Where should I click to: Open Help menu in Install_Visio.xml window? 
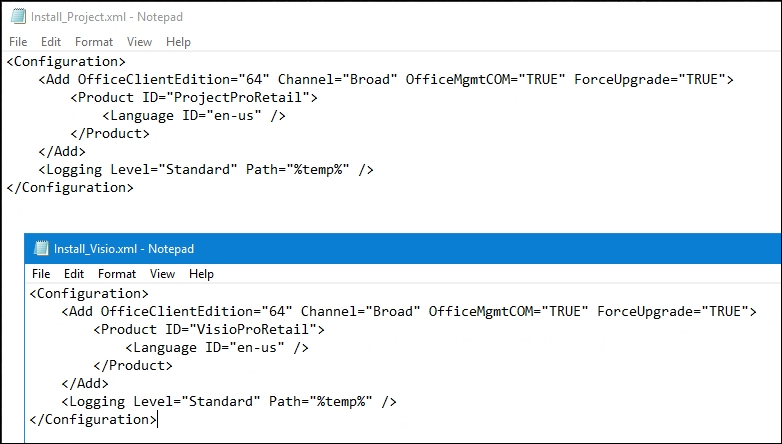click(x=201, y=274)
